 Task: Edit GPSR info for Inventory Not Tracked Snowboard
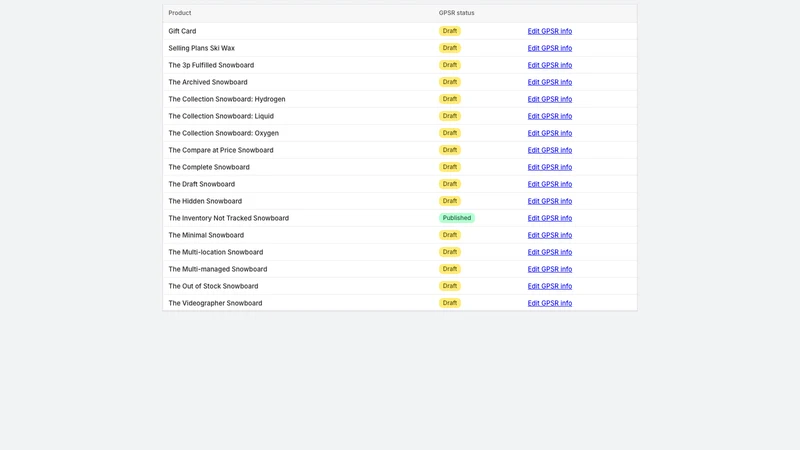coord(549,218)
